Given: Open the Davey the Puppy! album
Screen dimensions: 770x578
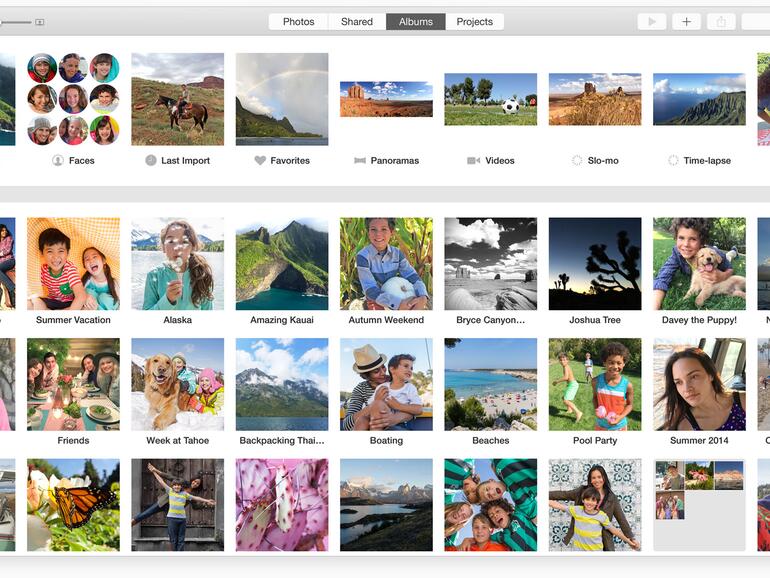Looking at the screenshot, I should pyautogui.click(x=699, y=264).
